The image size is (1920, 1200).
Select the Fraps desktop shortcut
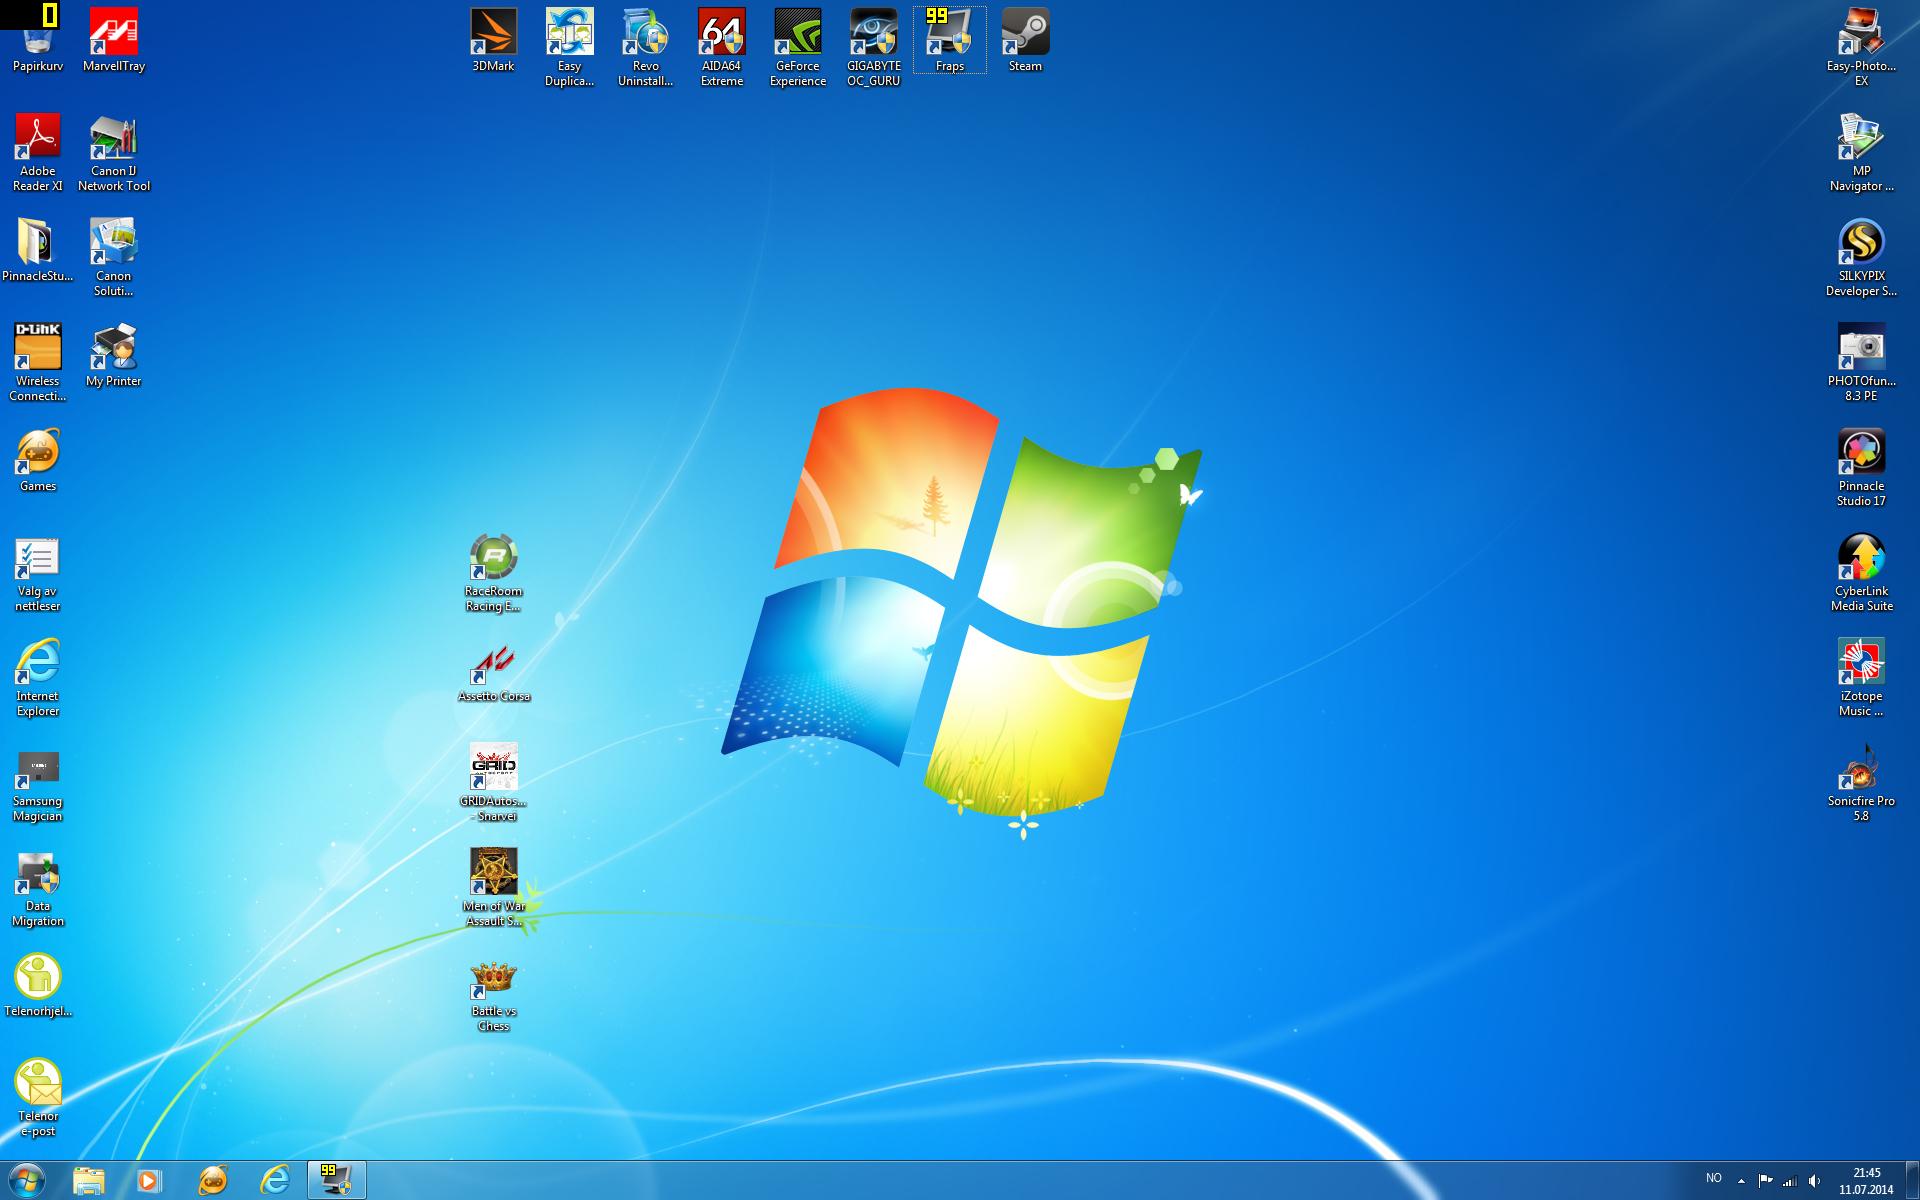point(950,38)
